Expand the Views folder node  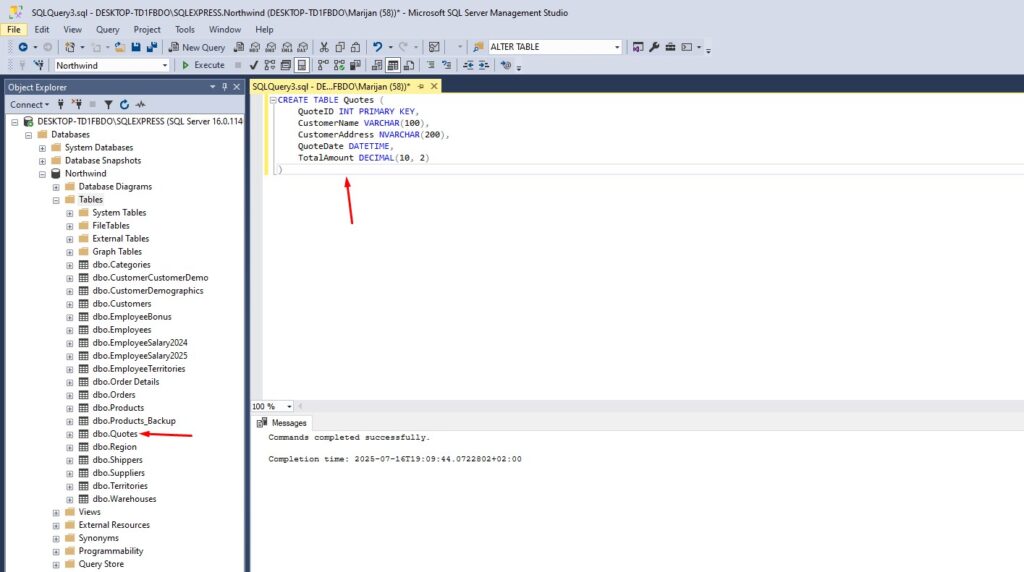click(56, 513)
